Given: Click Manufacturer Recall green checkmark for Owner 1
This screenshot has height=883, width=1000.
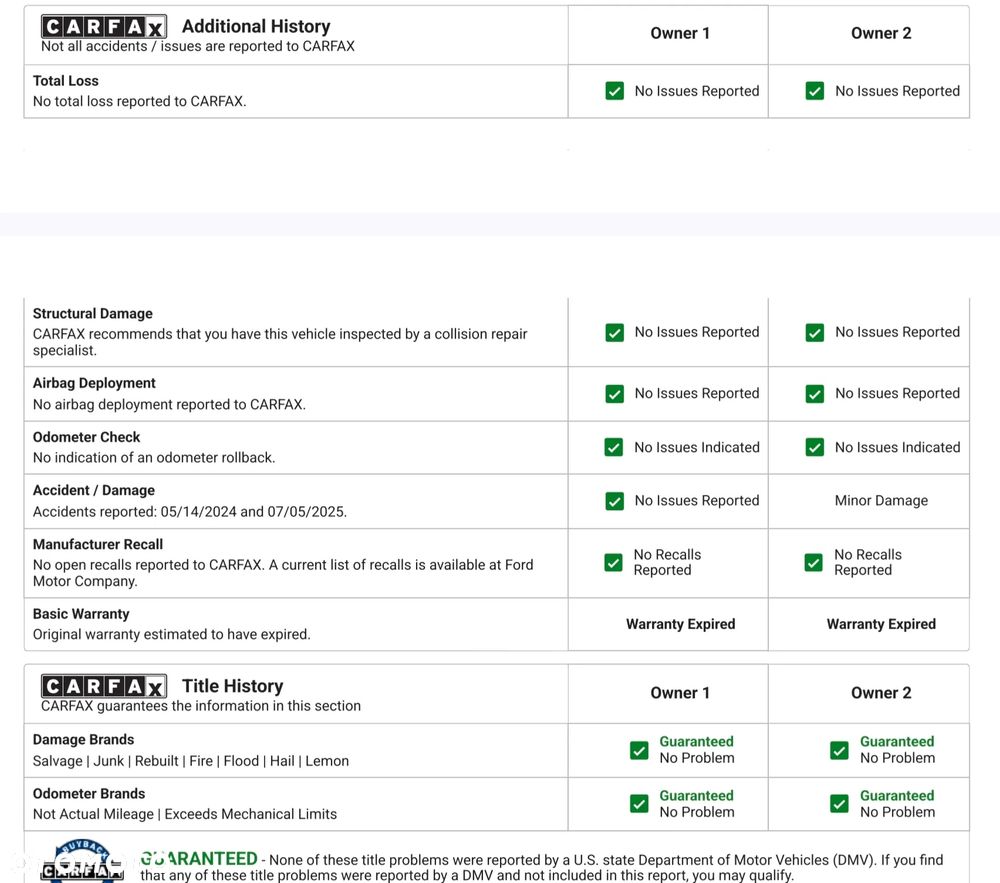Looking at the screenshot, I should [614, 563].
